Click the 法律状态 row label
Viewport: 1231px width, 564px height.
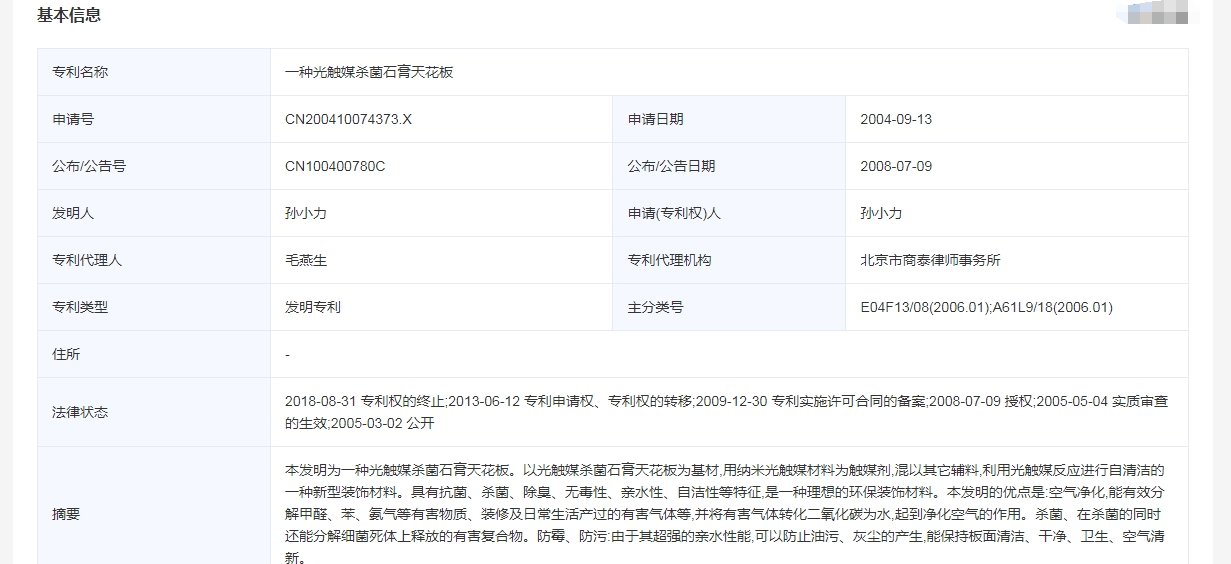click(x=80, y=412)
